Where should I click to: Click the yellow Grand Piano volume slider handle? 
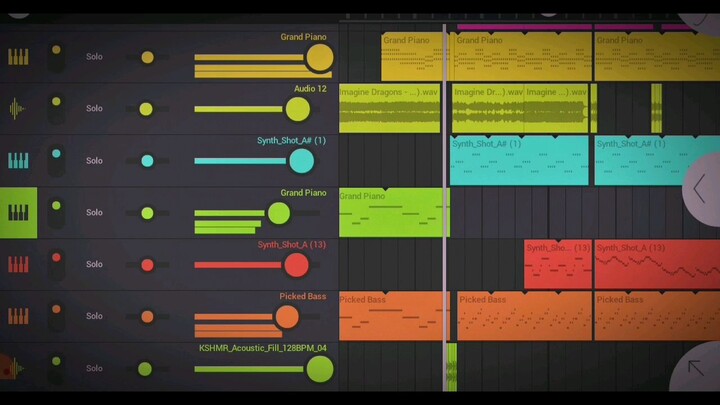[320, 57]
